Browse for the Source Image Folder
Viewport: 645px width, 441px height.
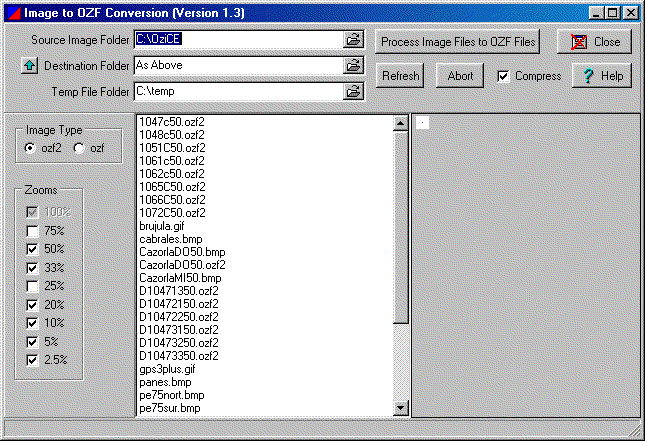click(x=353, y=40)
